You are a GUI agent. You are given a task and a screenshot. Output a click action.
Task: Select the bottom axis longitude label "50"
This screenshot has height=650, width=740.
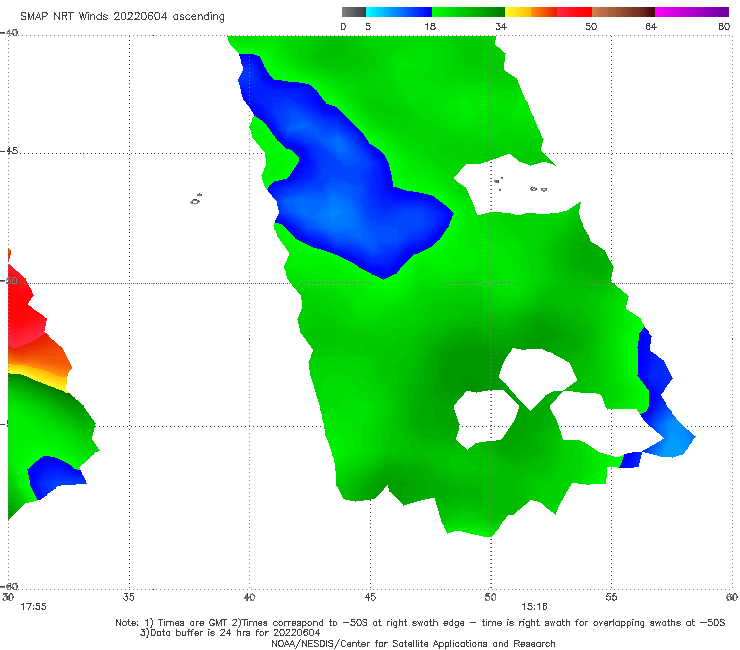490,597
